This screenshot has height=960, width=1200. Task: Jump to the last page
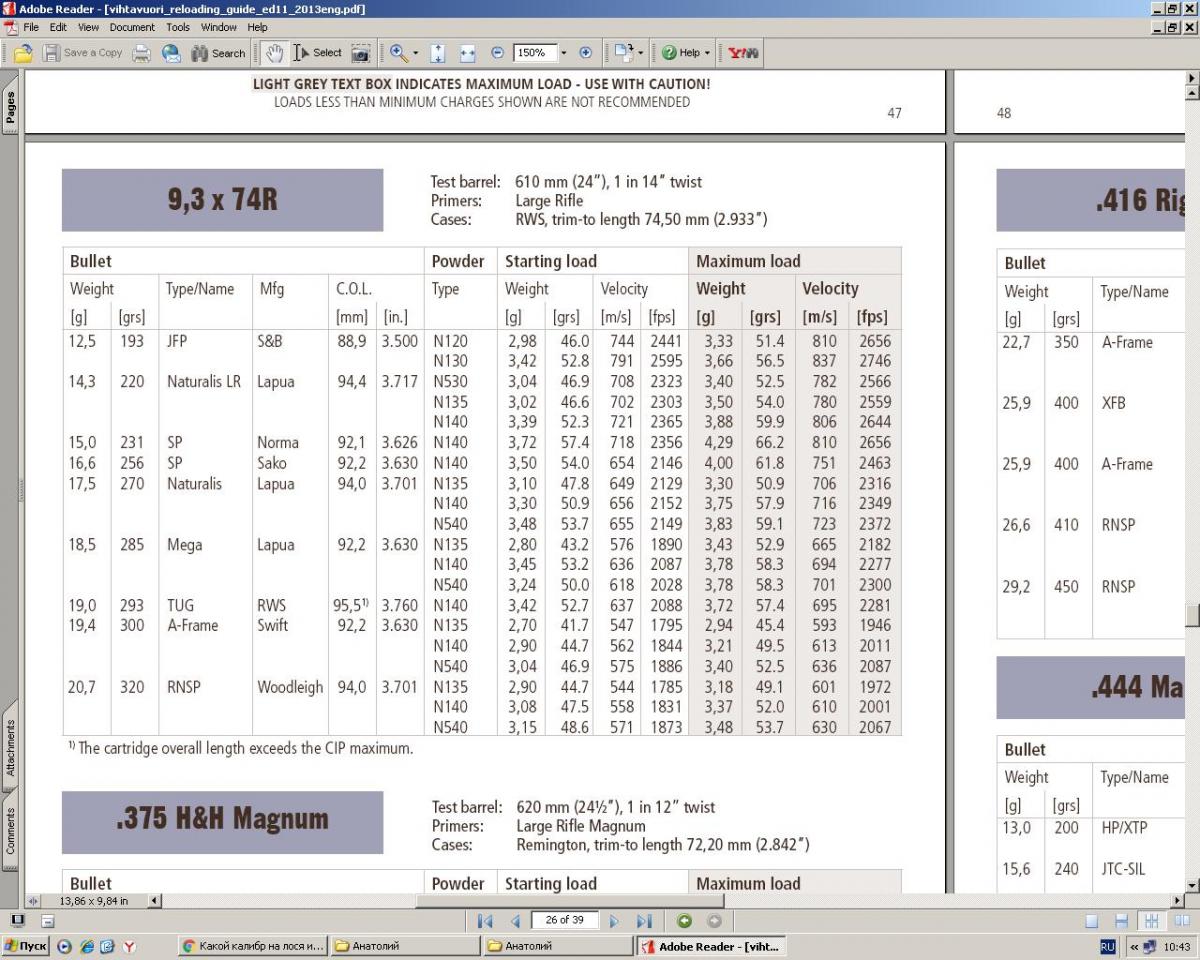click(645, 920)
